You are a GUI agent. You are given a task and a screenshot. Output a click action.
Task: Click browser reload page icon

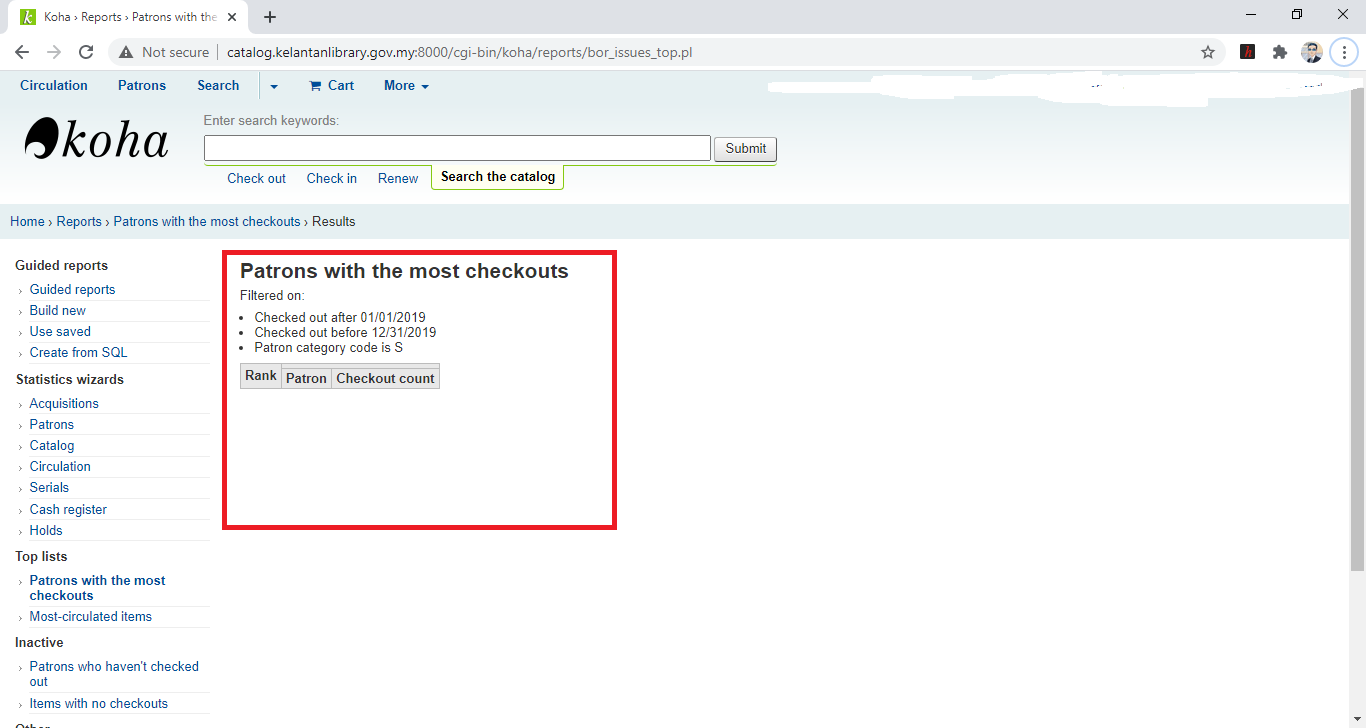click(86, 52)
